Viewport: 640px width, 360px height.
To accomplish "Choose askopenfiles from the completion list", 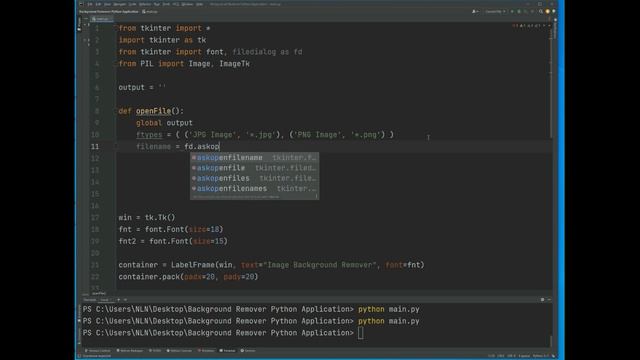I will click(255, 178).
